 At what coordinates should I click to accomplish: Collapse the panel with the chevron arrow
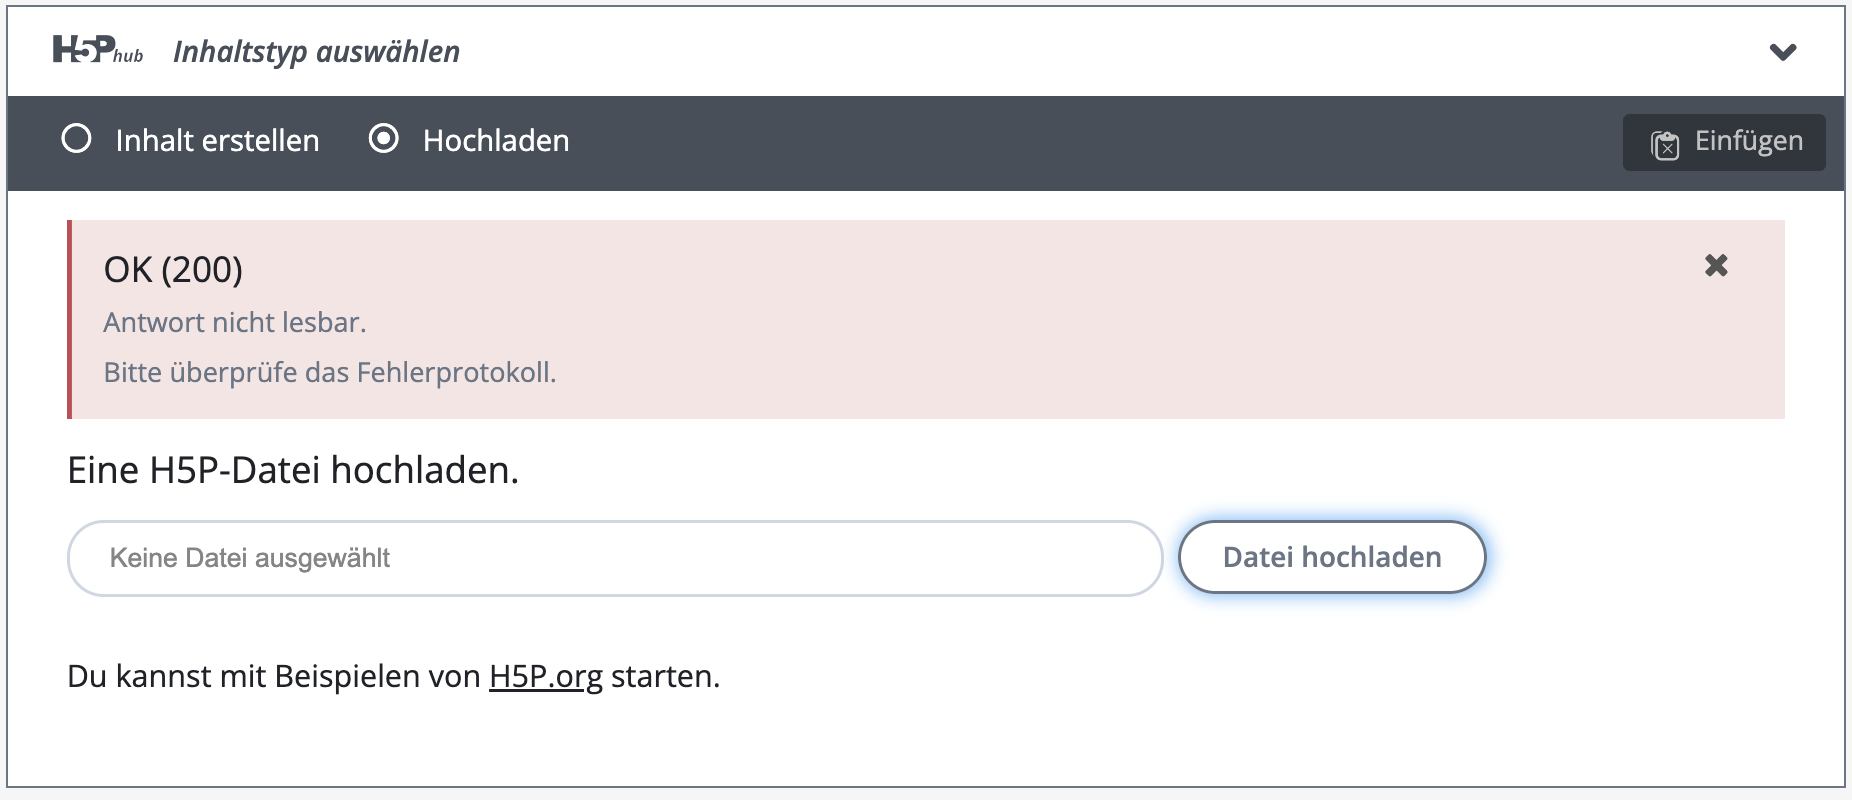[x=1783, y=52]
